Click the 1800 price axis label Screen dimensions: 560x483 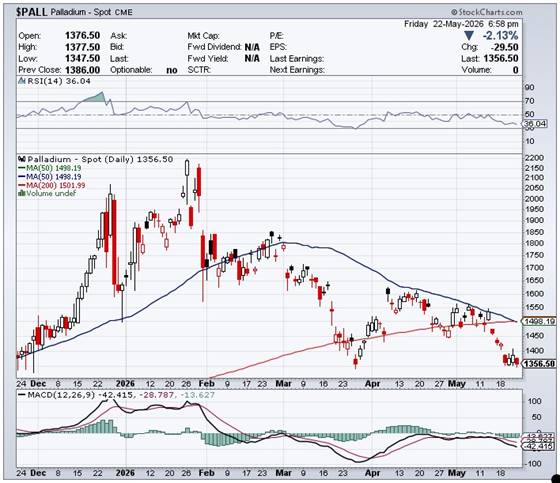click(x=534, y=243)
